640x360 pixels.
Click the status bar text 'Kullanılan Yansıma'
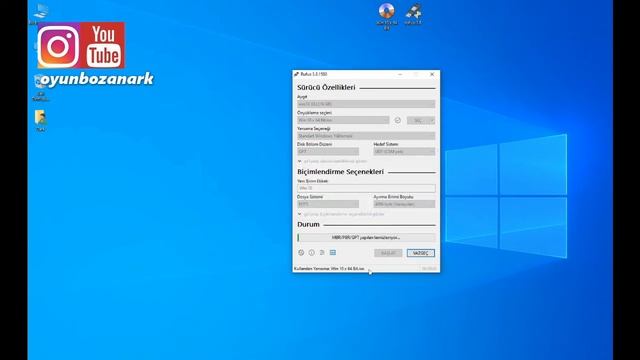click(x=329, y=269)
